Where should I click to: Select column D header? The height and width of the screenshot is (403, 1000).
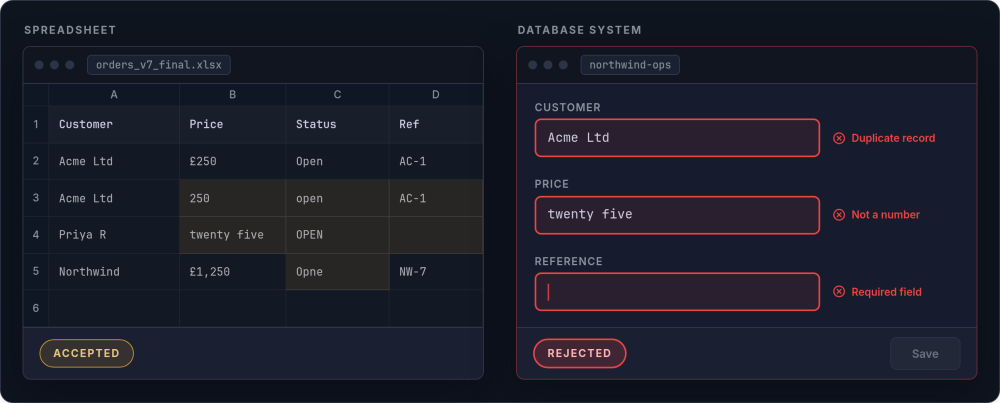point(436,95)
